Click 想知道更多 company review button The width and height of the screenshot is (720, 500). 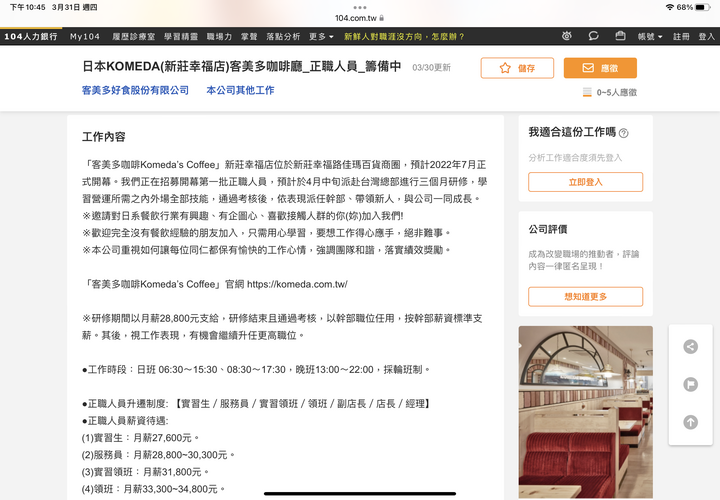tap(585, 297)
